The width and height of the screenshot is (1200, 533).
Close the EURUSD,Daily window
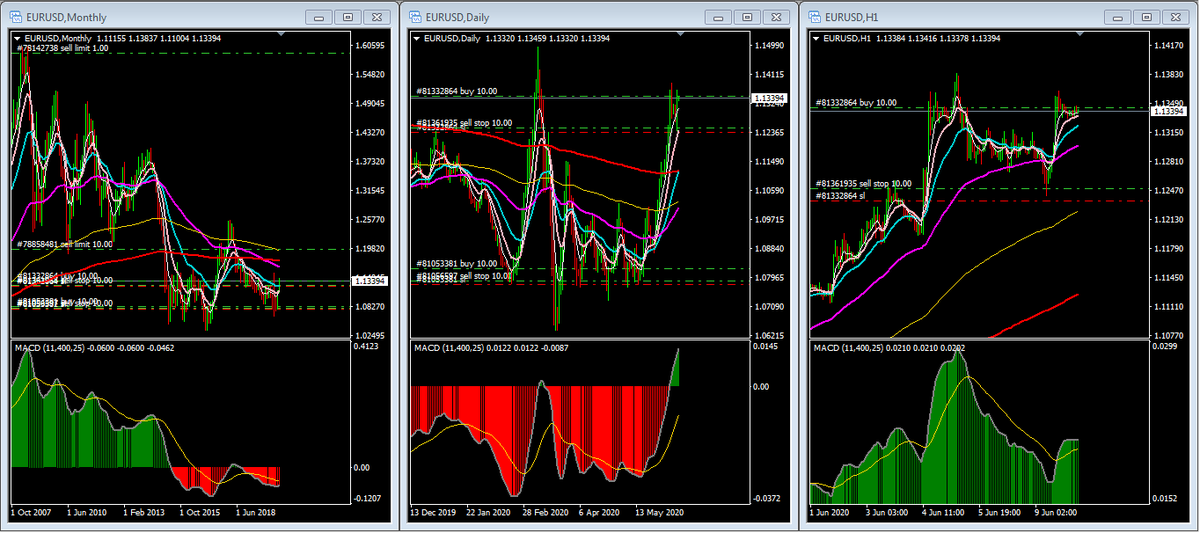776,17
